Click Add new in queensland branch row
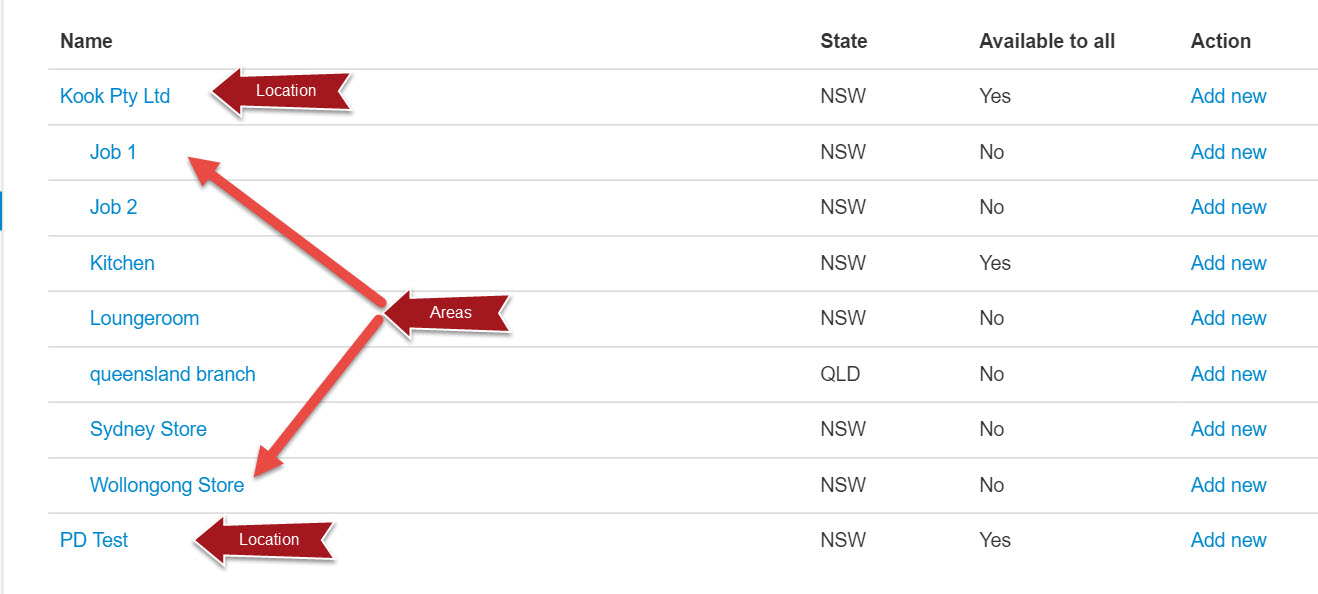Image resolution: width=1318 pixels, height=594 pixels. 1228,374
